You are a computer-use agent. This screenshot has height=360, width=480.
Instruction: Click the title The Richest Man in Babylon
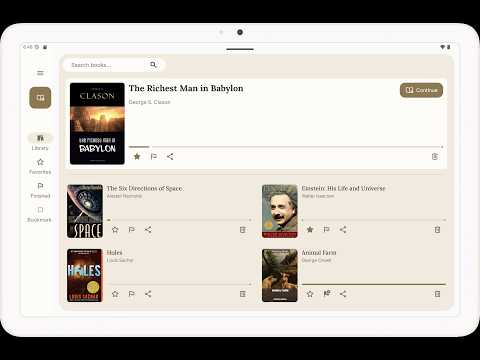186,88
